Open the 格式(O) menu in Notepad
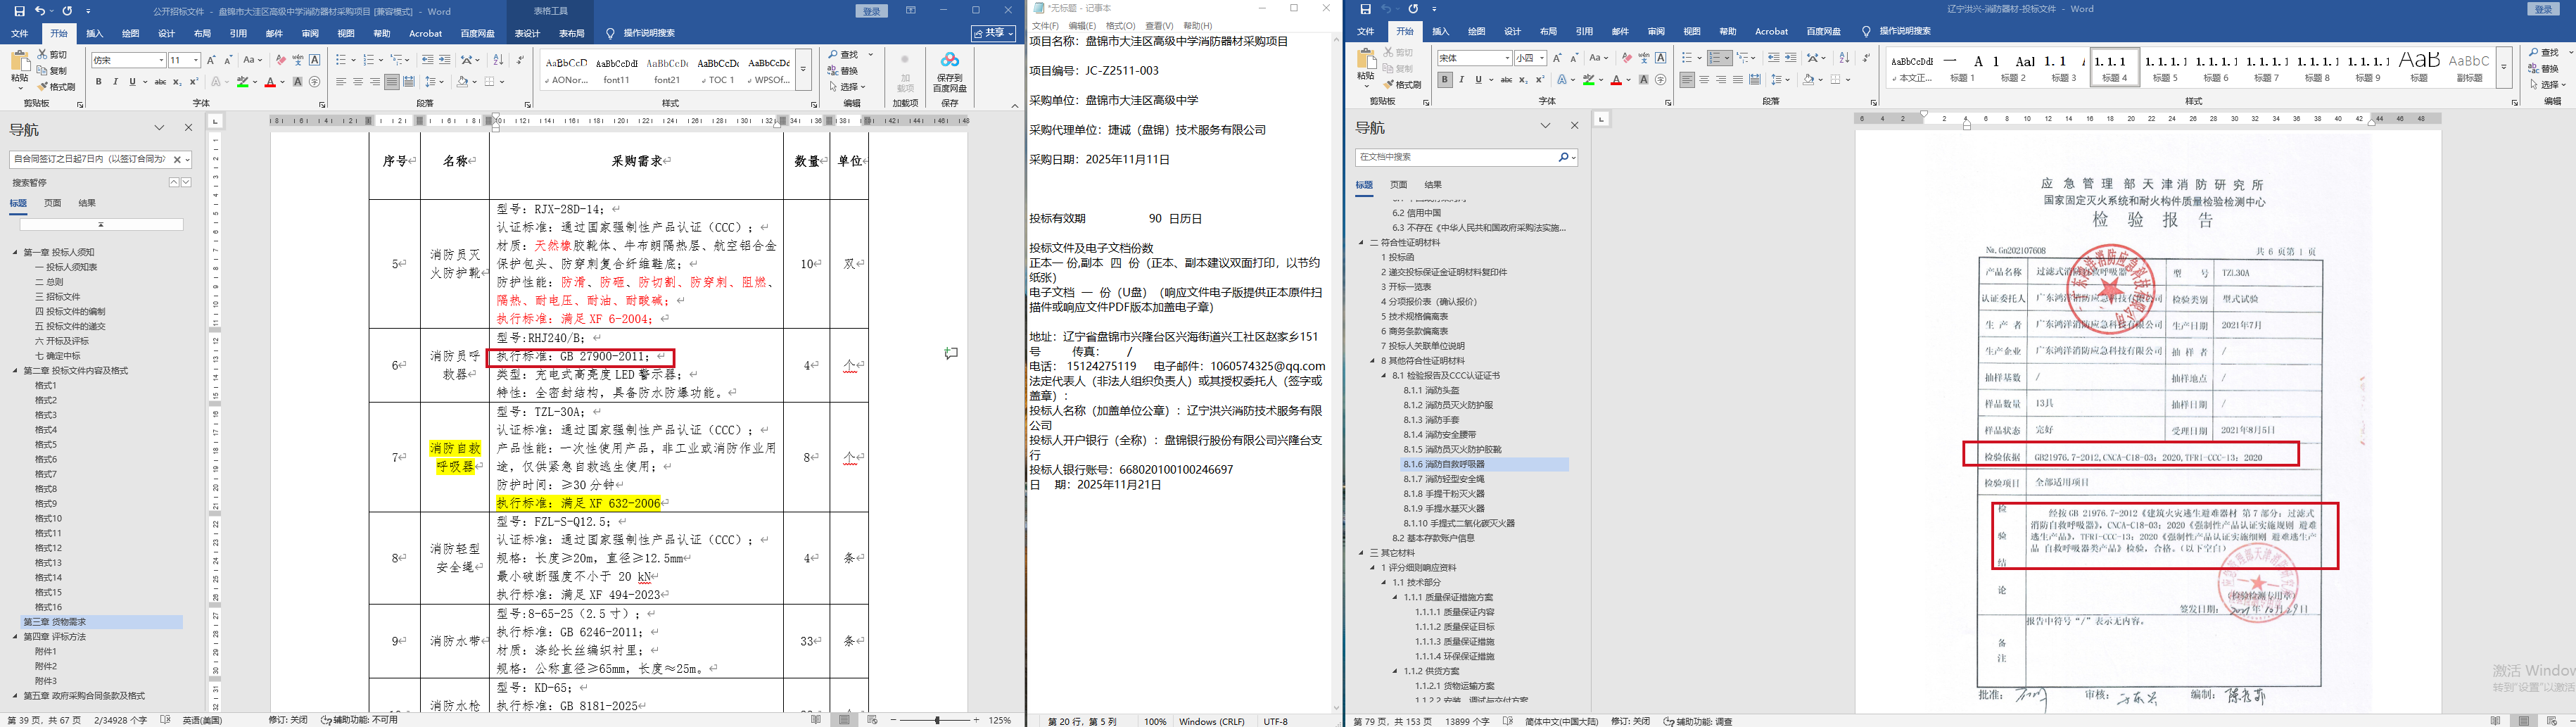Screen dimensions: 2576x727 tap(1120, 26)
